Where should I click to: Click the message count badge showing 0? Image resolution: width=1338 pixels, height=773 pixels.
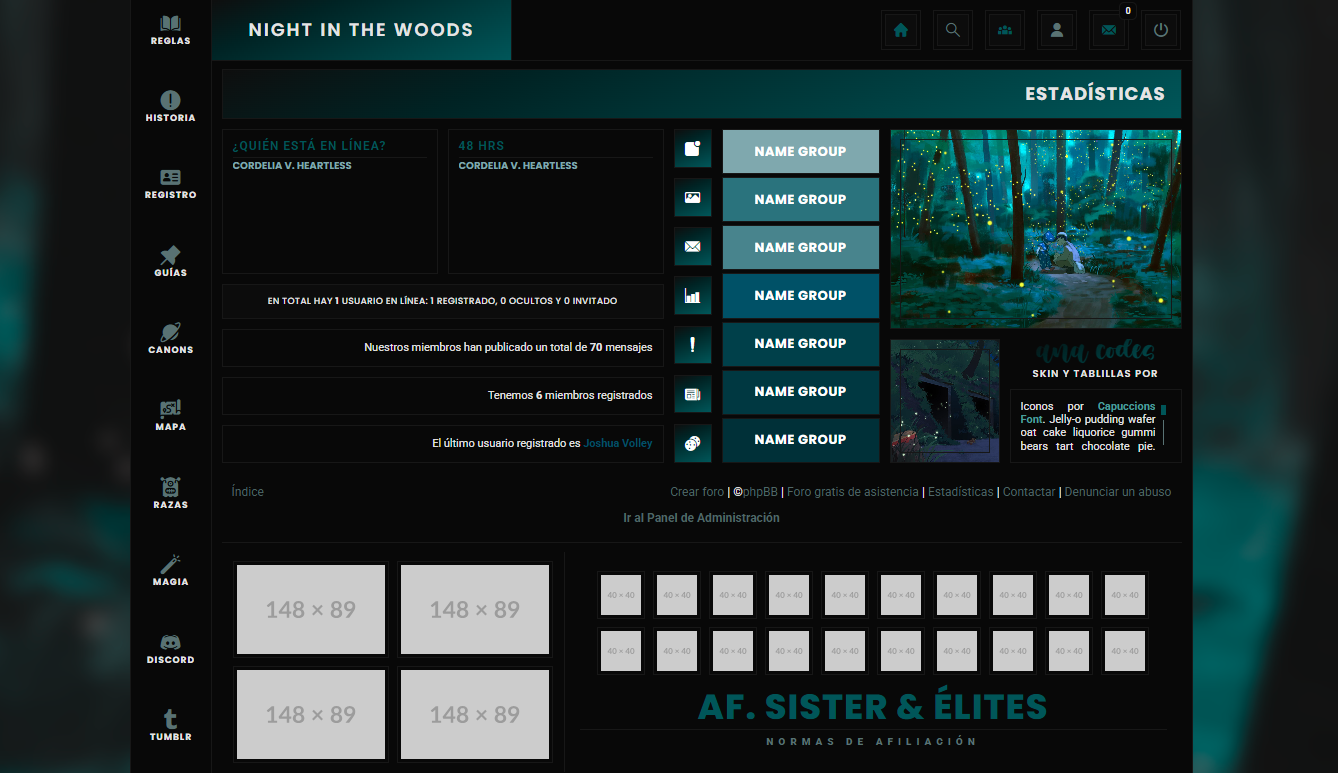[1128, 11]
